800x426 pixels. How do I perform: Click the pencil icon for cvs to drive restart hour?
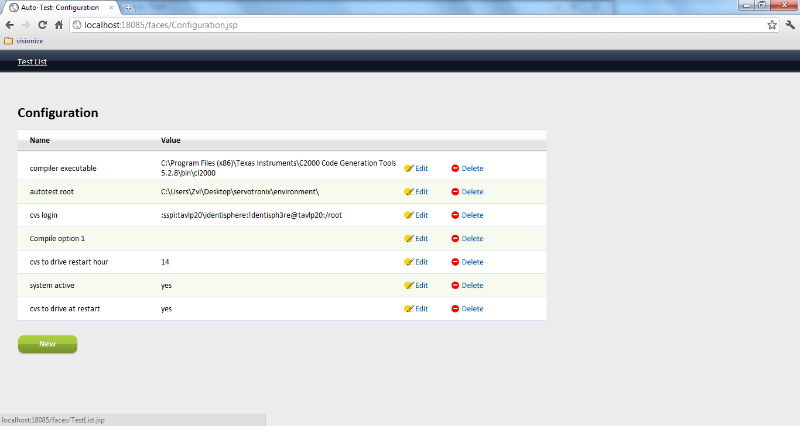tap(409, 262)
